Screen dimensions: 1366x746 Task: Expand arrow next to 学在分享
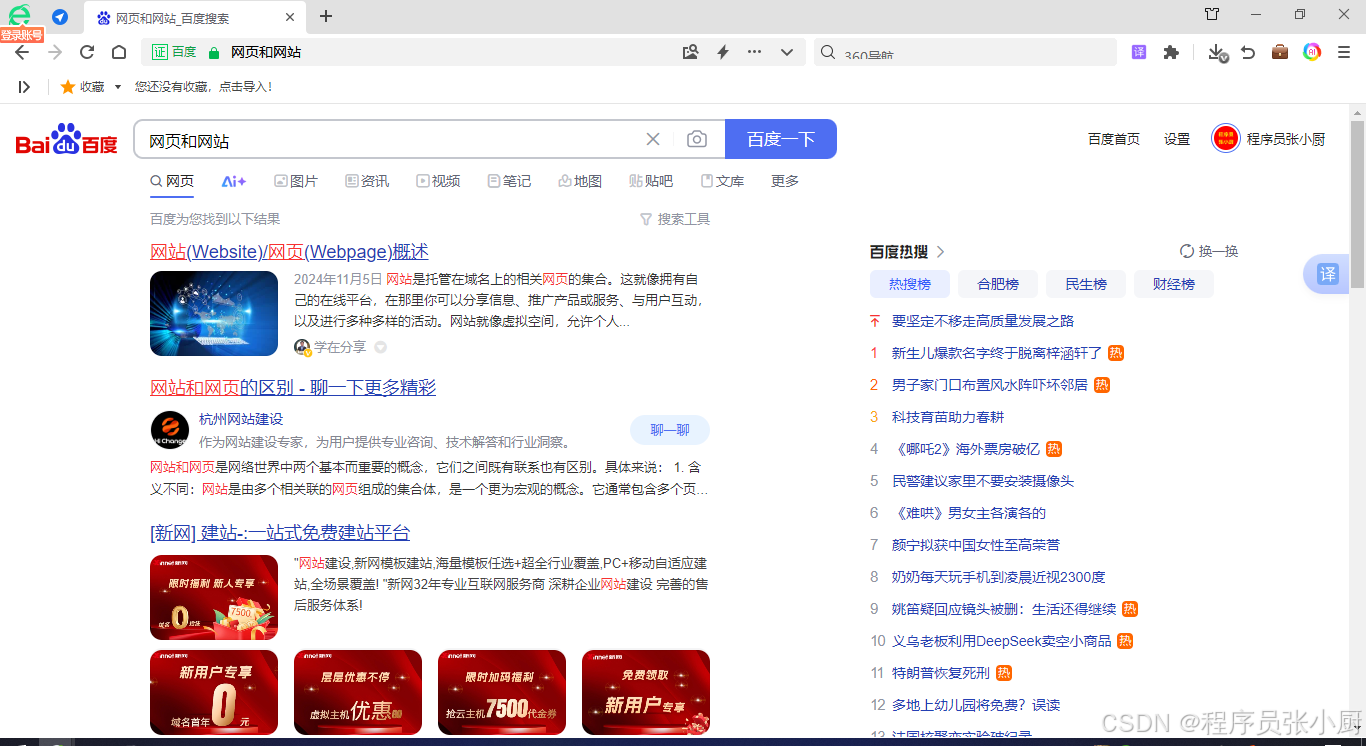[380, 347]
